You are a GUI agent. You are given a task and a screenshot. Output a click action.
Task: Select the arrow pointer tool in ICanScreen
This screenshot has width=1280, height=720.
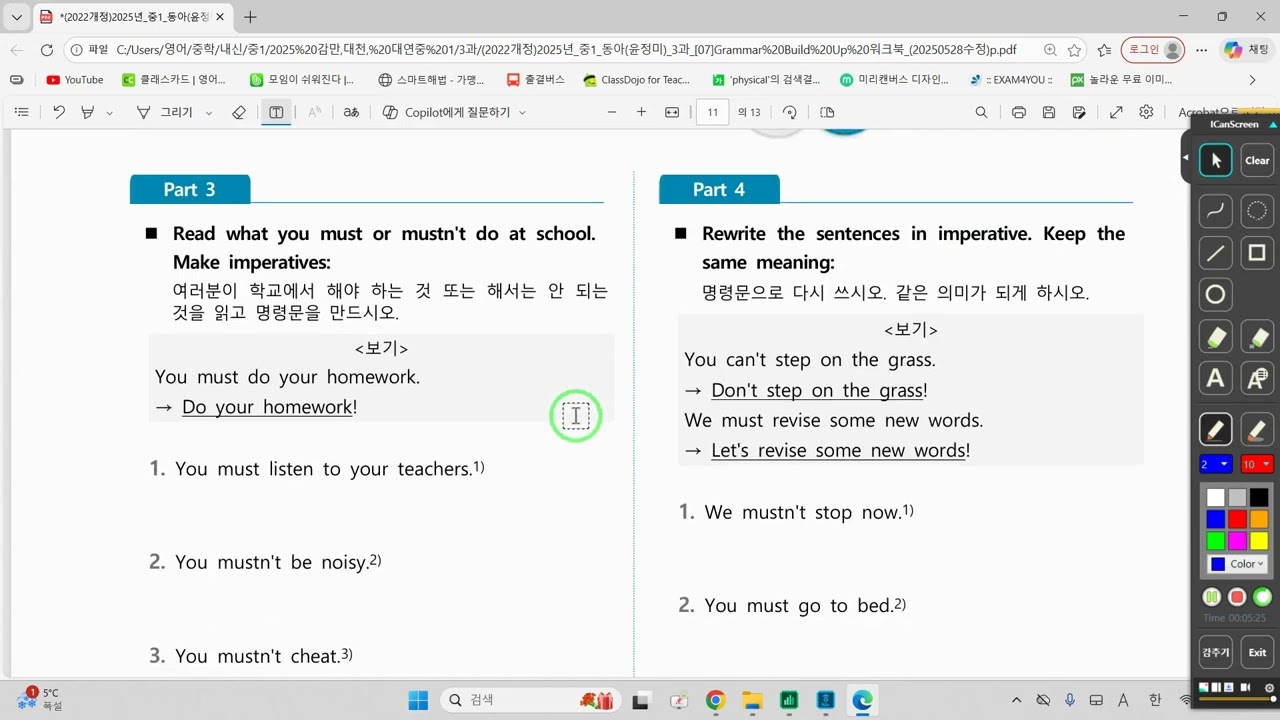pyautogui.click(x=1215, y=160)
